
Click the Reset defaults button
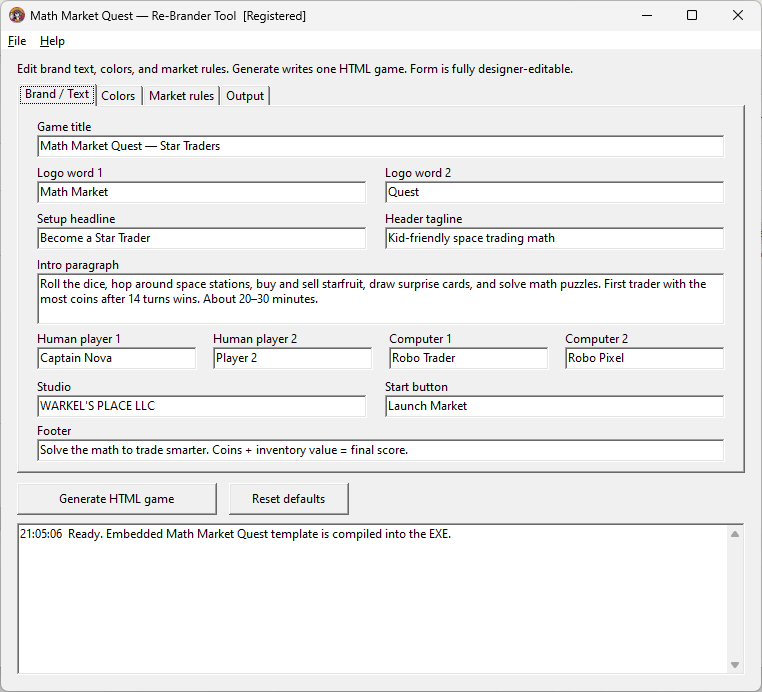click(x=289, y=499)
